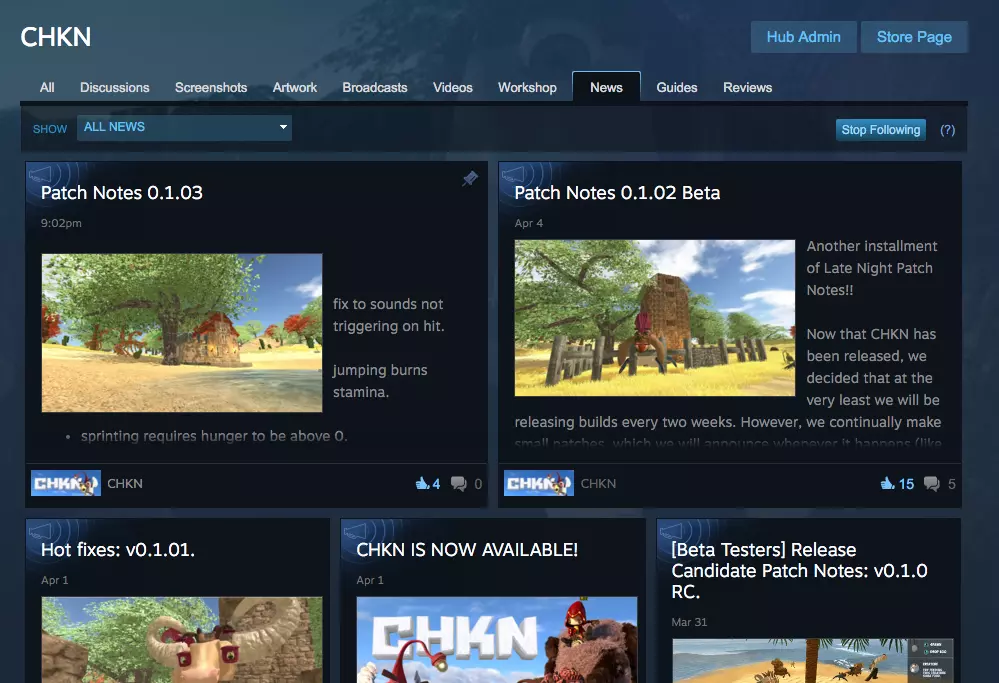The width and height of the screenshot is (999, 683).
Task: Open the ALL NEWS show filter dropdown
Action: pos(184,127)
